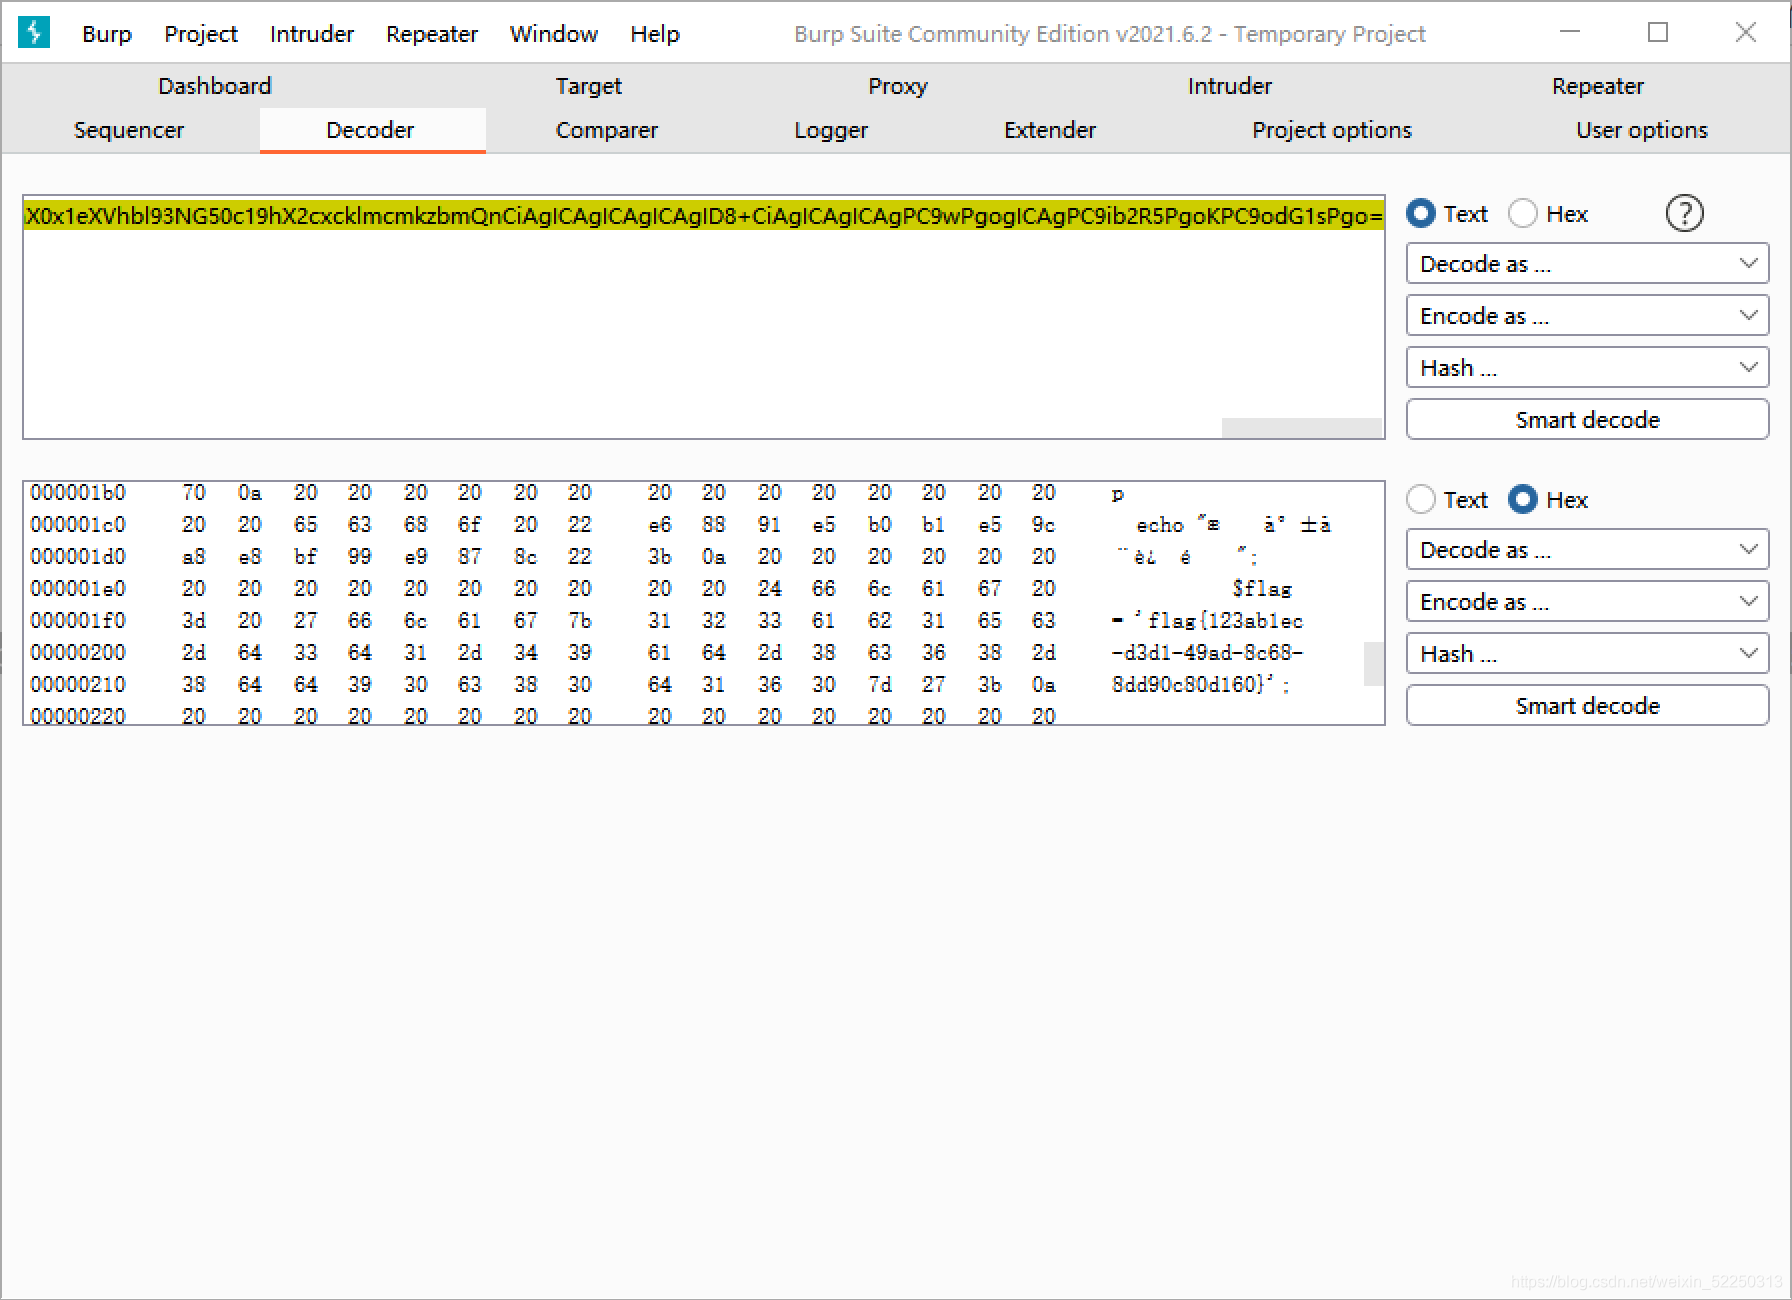Switch to the Dashboard tab
Screen dimensions: 1792x1300
tap(215, 86)
